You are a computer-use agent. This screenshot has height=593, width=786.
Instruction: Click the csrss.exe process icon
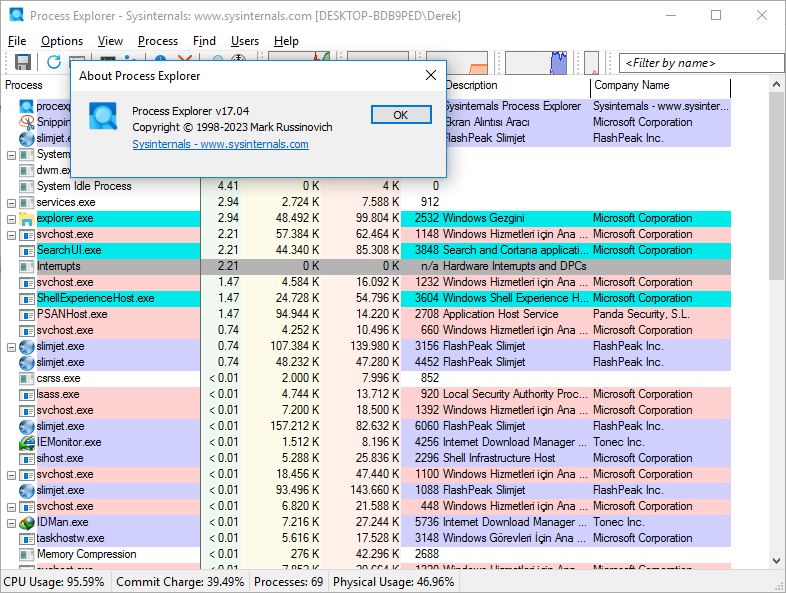pos(27,378)
